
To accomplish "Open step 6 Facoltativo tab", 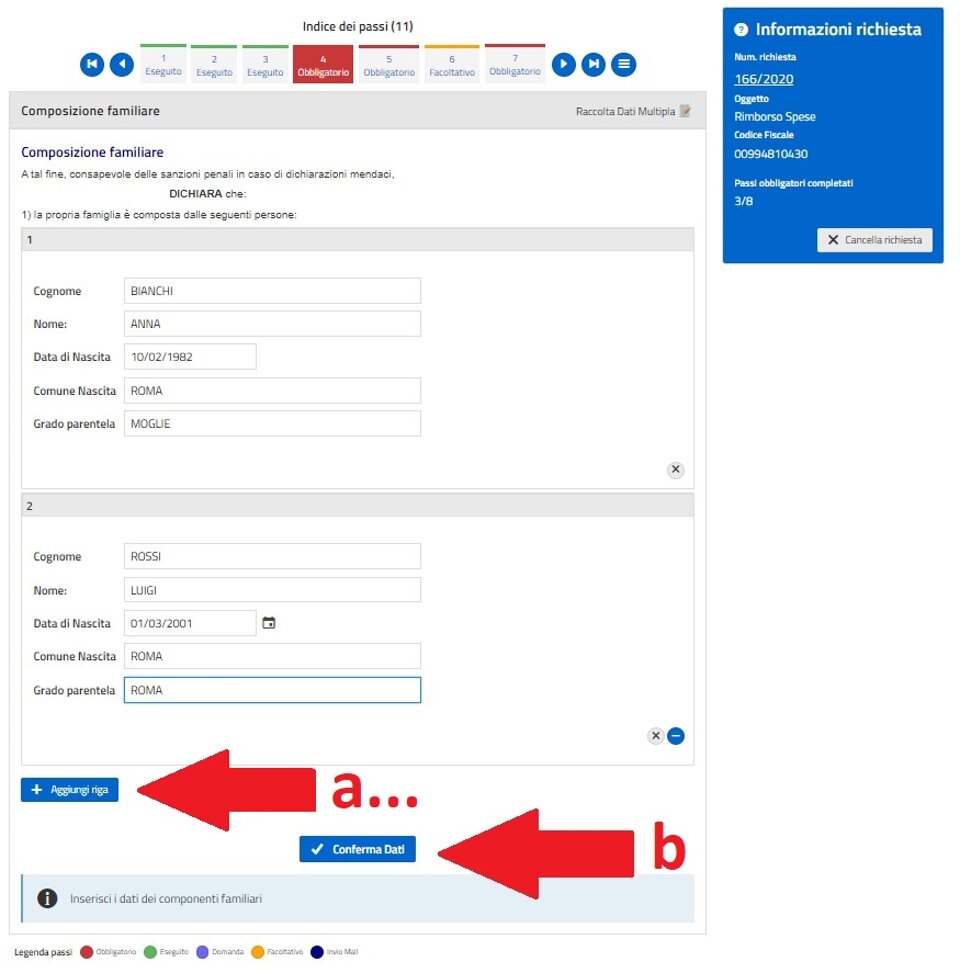I will (x=452, y=65).
